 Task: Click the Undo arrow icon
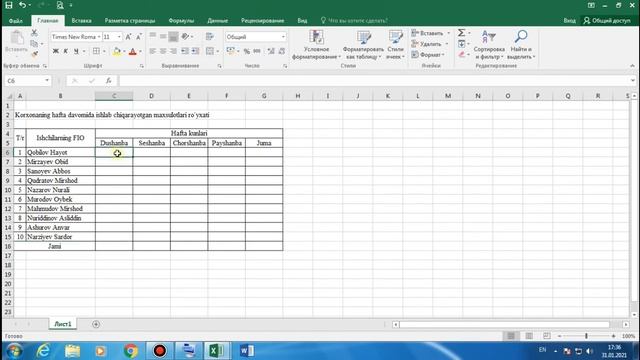(x=22, y=5)
